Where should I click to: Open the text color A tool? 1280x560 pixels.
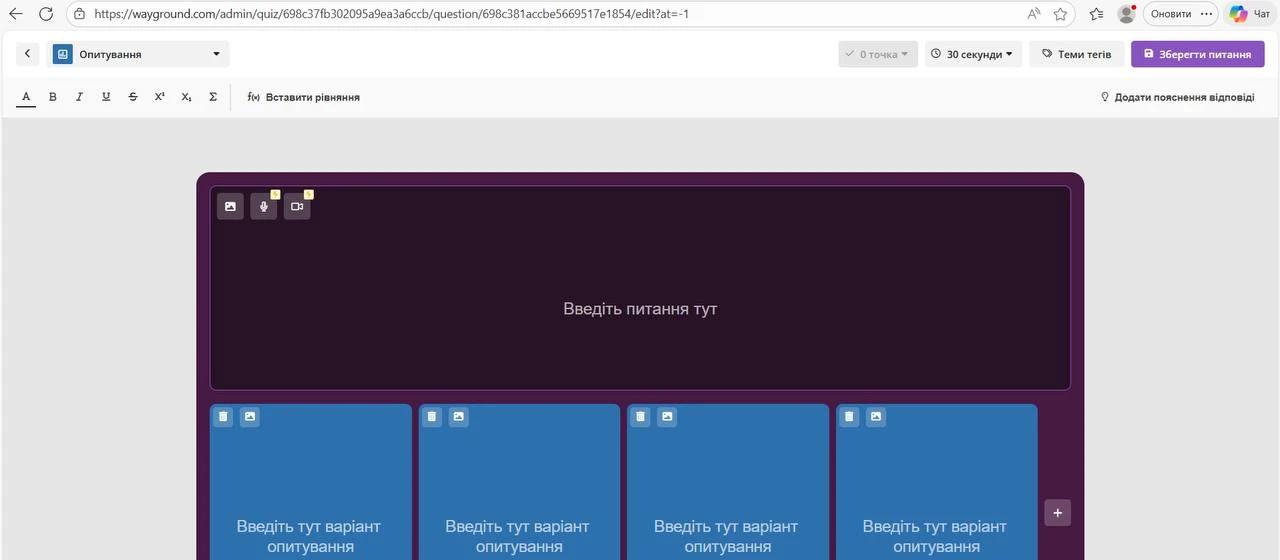[x=26, y=97]
